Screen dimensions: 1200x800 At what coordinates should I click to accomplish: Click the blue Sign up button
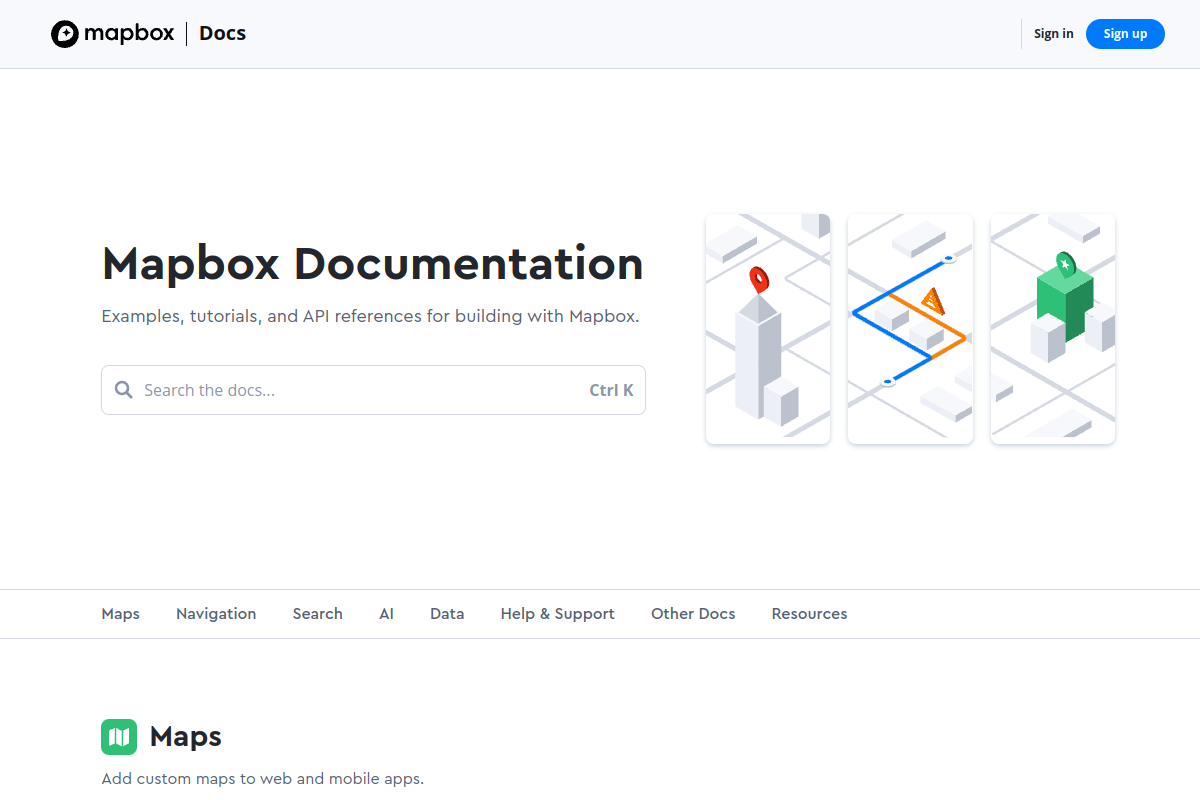pyautogui.click(x=1125, y=34)
